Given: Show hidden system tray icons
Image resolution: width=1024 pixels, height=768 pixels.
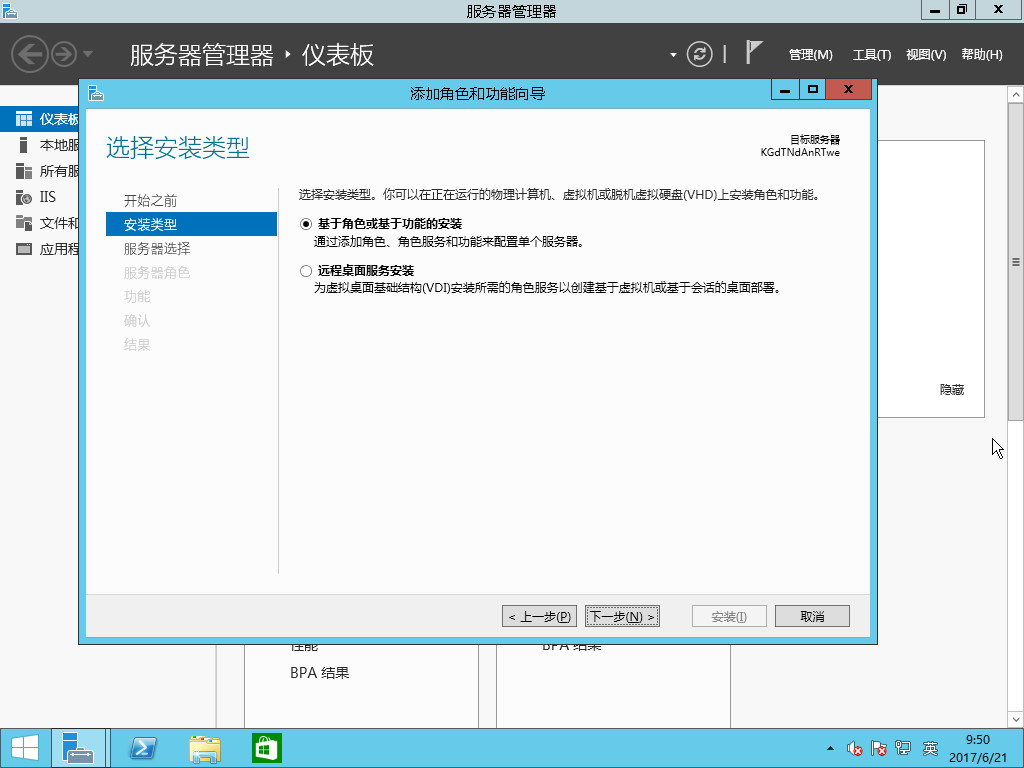Looking at the screenshot, I should (830, 748).
